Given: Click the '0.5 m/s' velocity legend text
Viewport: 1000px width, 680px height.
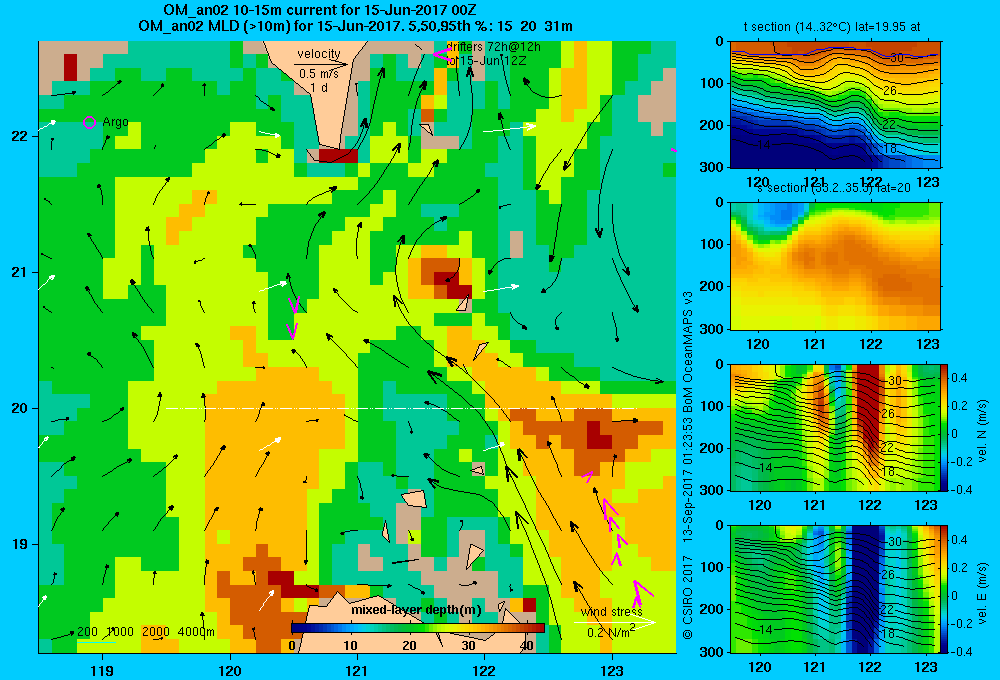Looking at the screenshot, I should point(319,74).
